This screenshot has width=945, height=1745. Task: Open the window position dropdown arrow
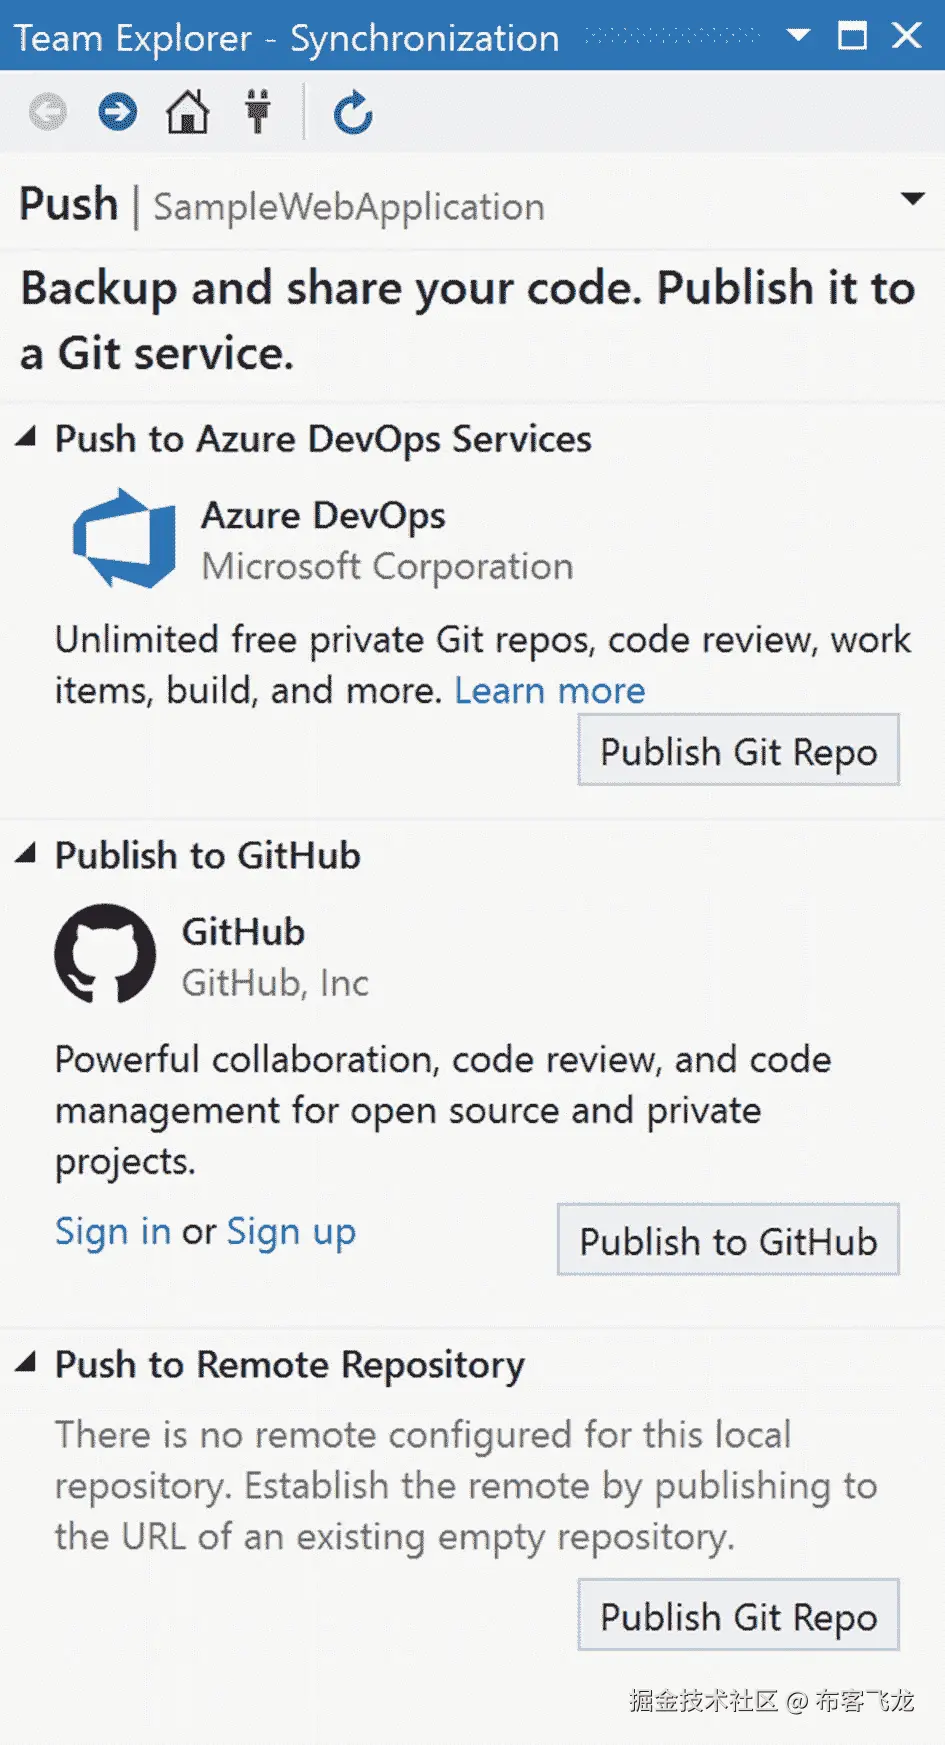(x=798, y=36)
